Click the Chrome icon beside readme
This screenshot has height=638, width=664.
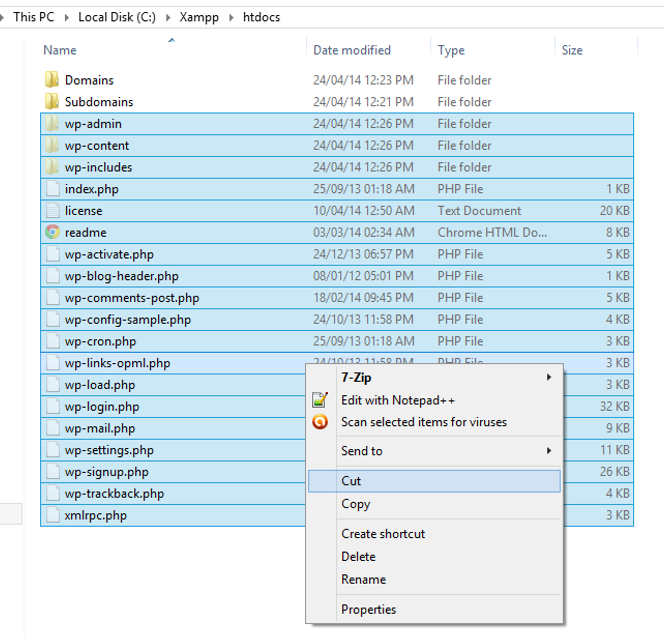pos(53,232)
